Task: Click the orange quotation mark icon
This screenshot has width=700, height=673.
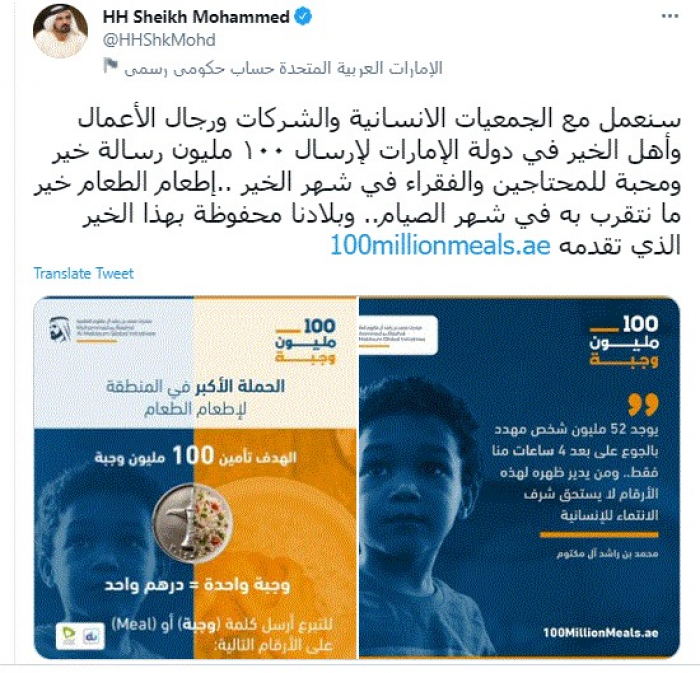Action: click(643, 404)
